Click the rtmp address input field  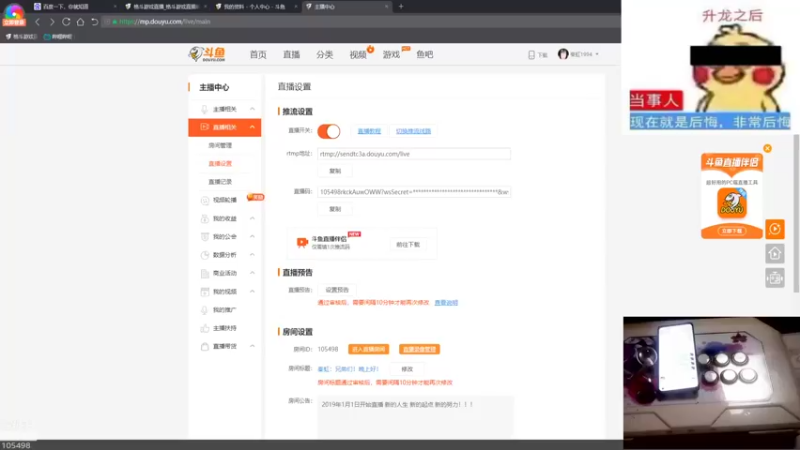pos(414,154)
